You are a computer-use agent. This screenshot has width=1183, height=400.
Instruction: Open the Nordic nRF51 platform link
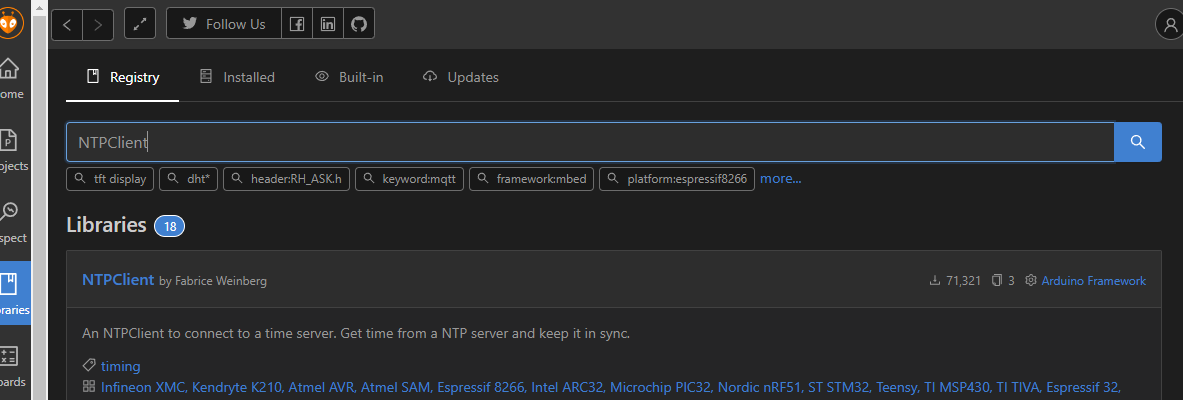[760, 387]
